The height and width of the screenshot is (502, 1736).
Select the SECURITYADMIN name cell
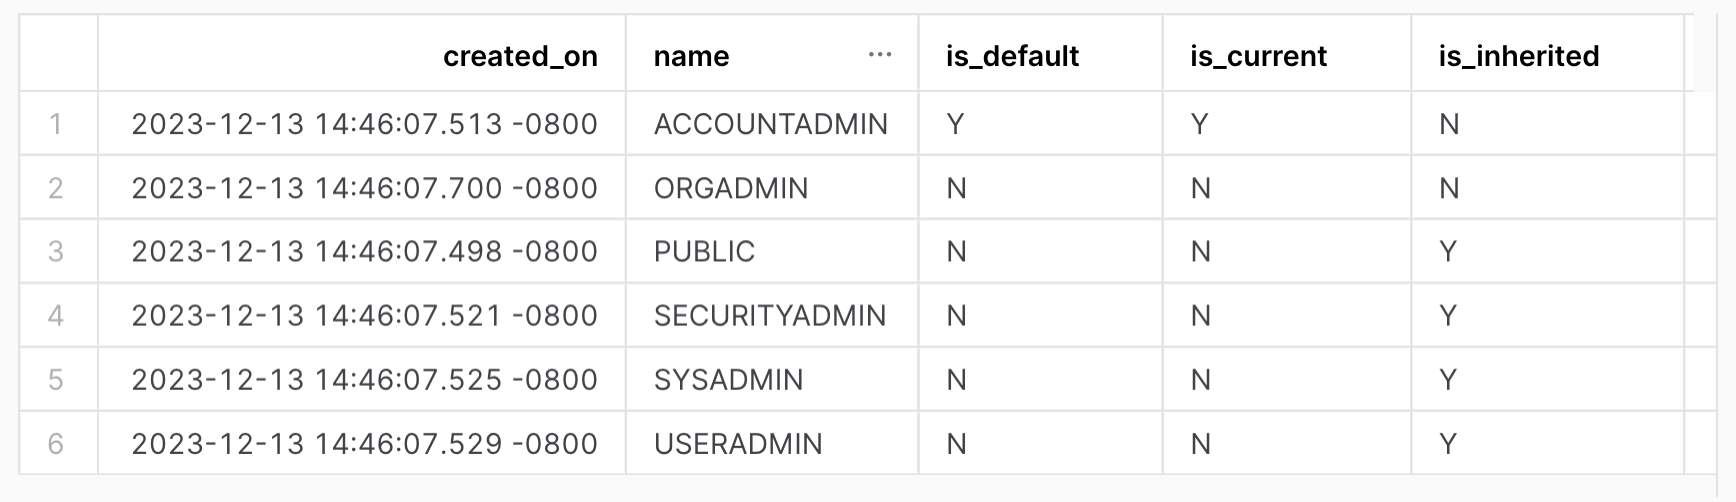(x=770, y=316)
